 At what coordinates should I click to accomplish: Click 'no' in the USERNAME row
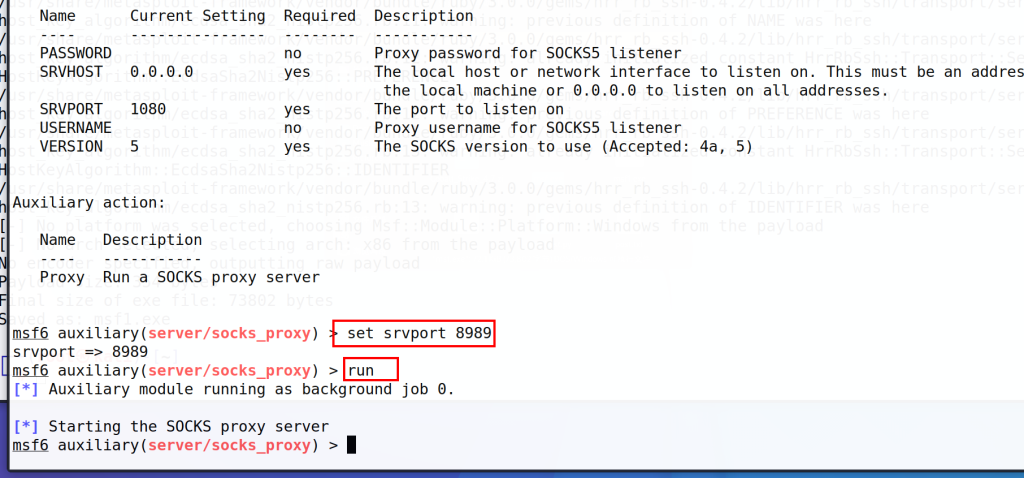pos(293,128)
